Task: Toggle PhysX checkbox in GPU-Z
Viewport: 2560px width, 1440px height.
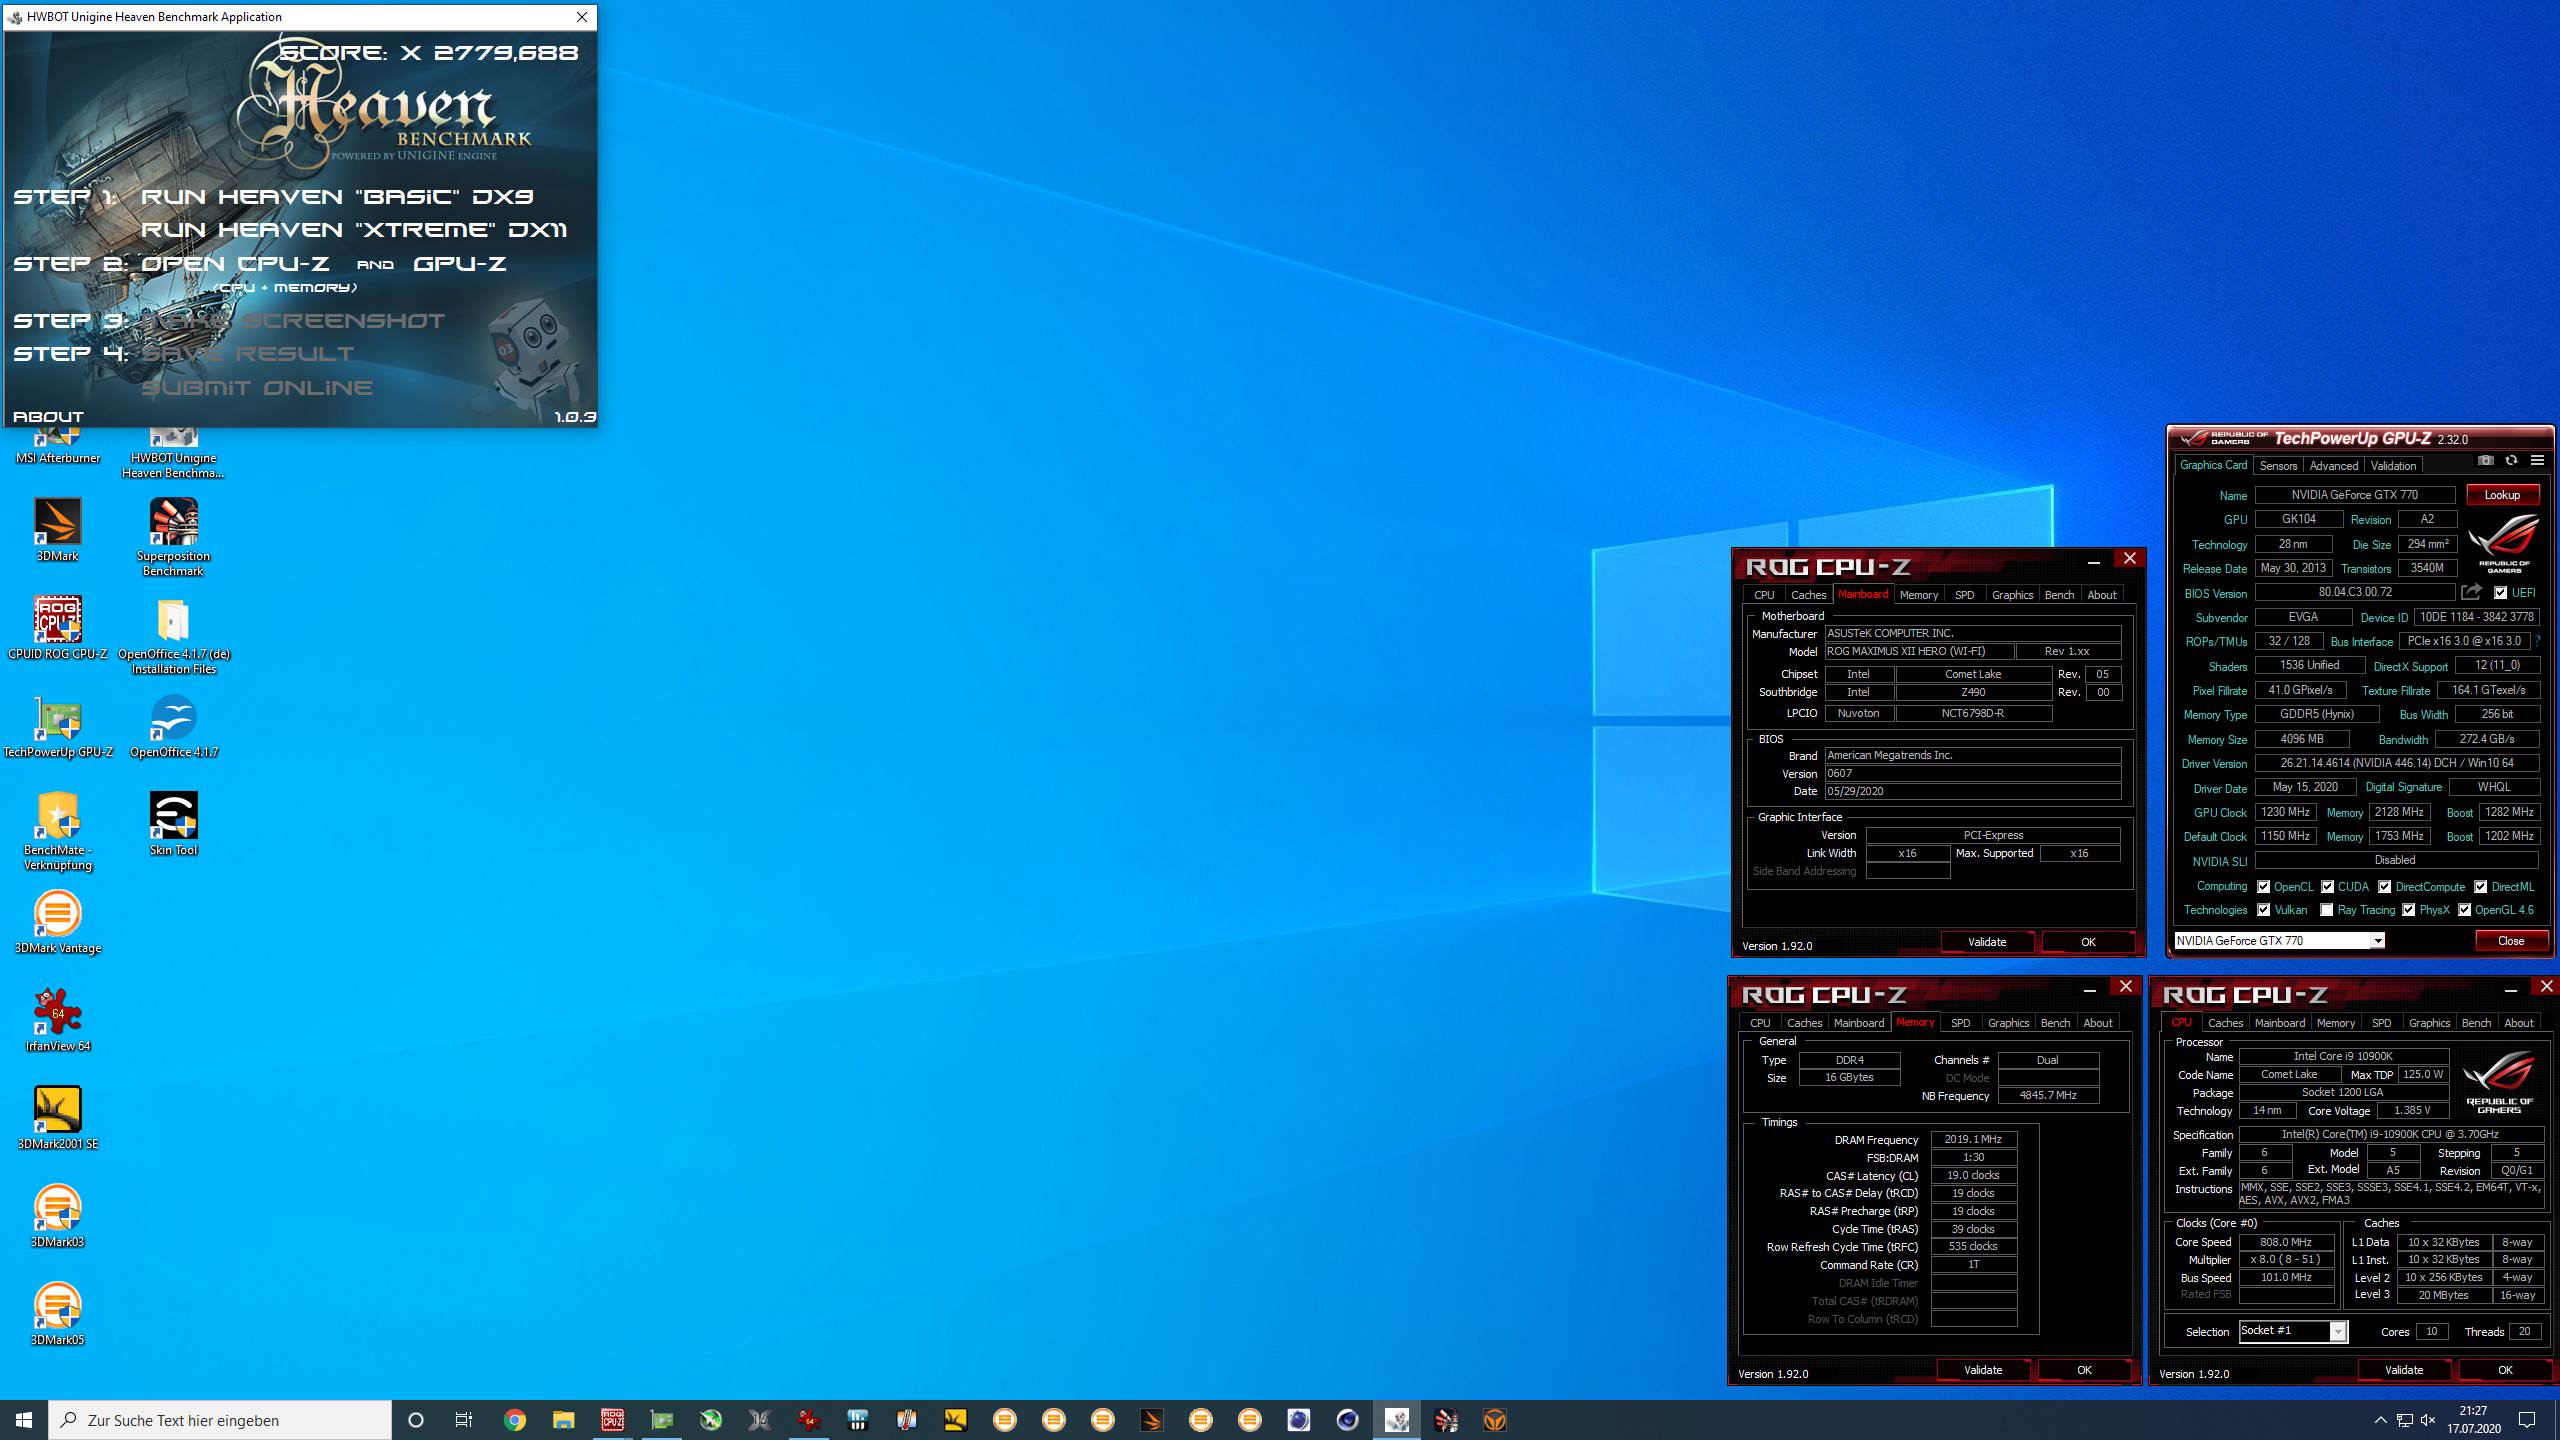Action: click(x=2409, y=910)
